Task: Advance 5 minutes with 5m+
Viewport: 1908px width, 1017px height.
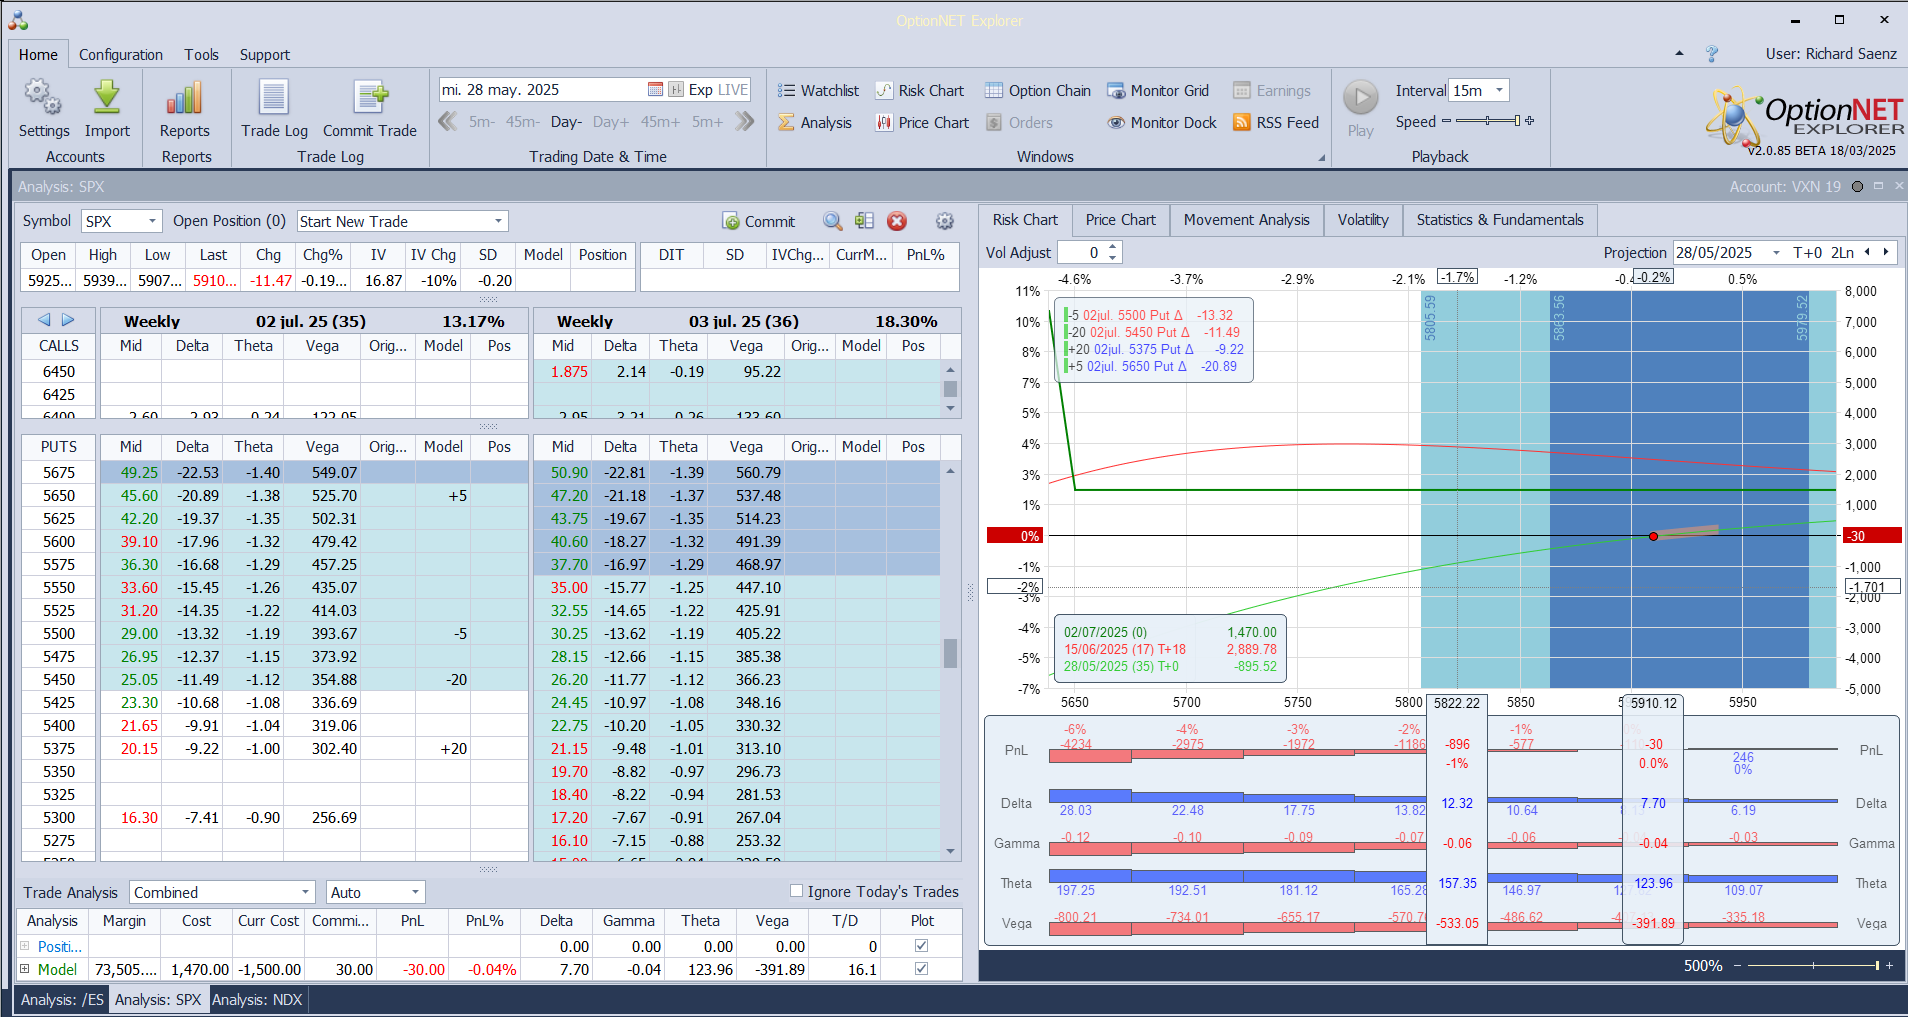Action: pyautogui.click(x=707, y=122)
